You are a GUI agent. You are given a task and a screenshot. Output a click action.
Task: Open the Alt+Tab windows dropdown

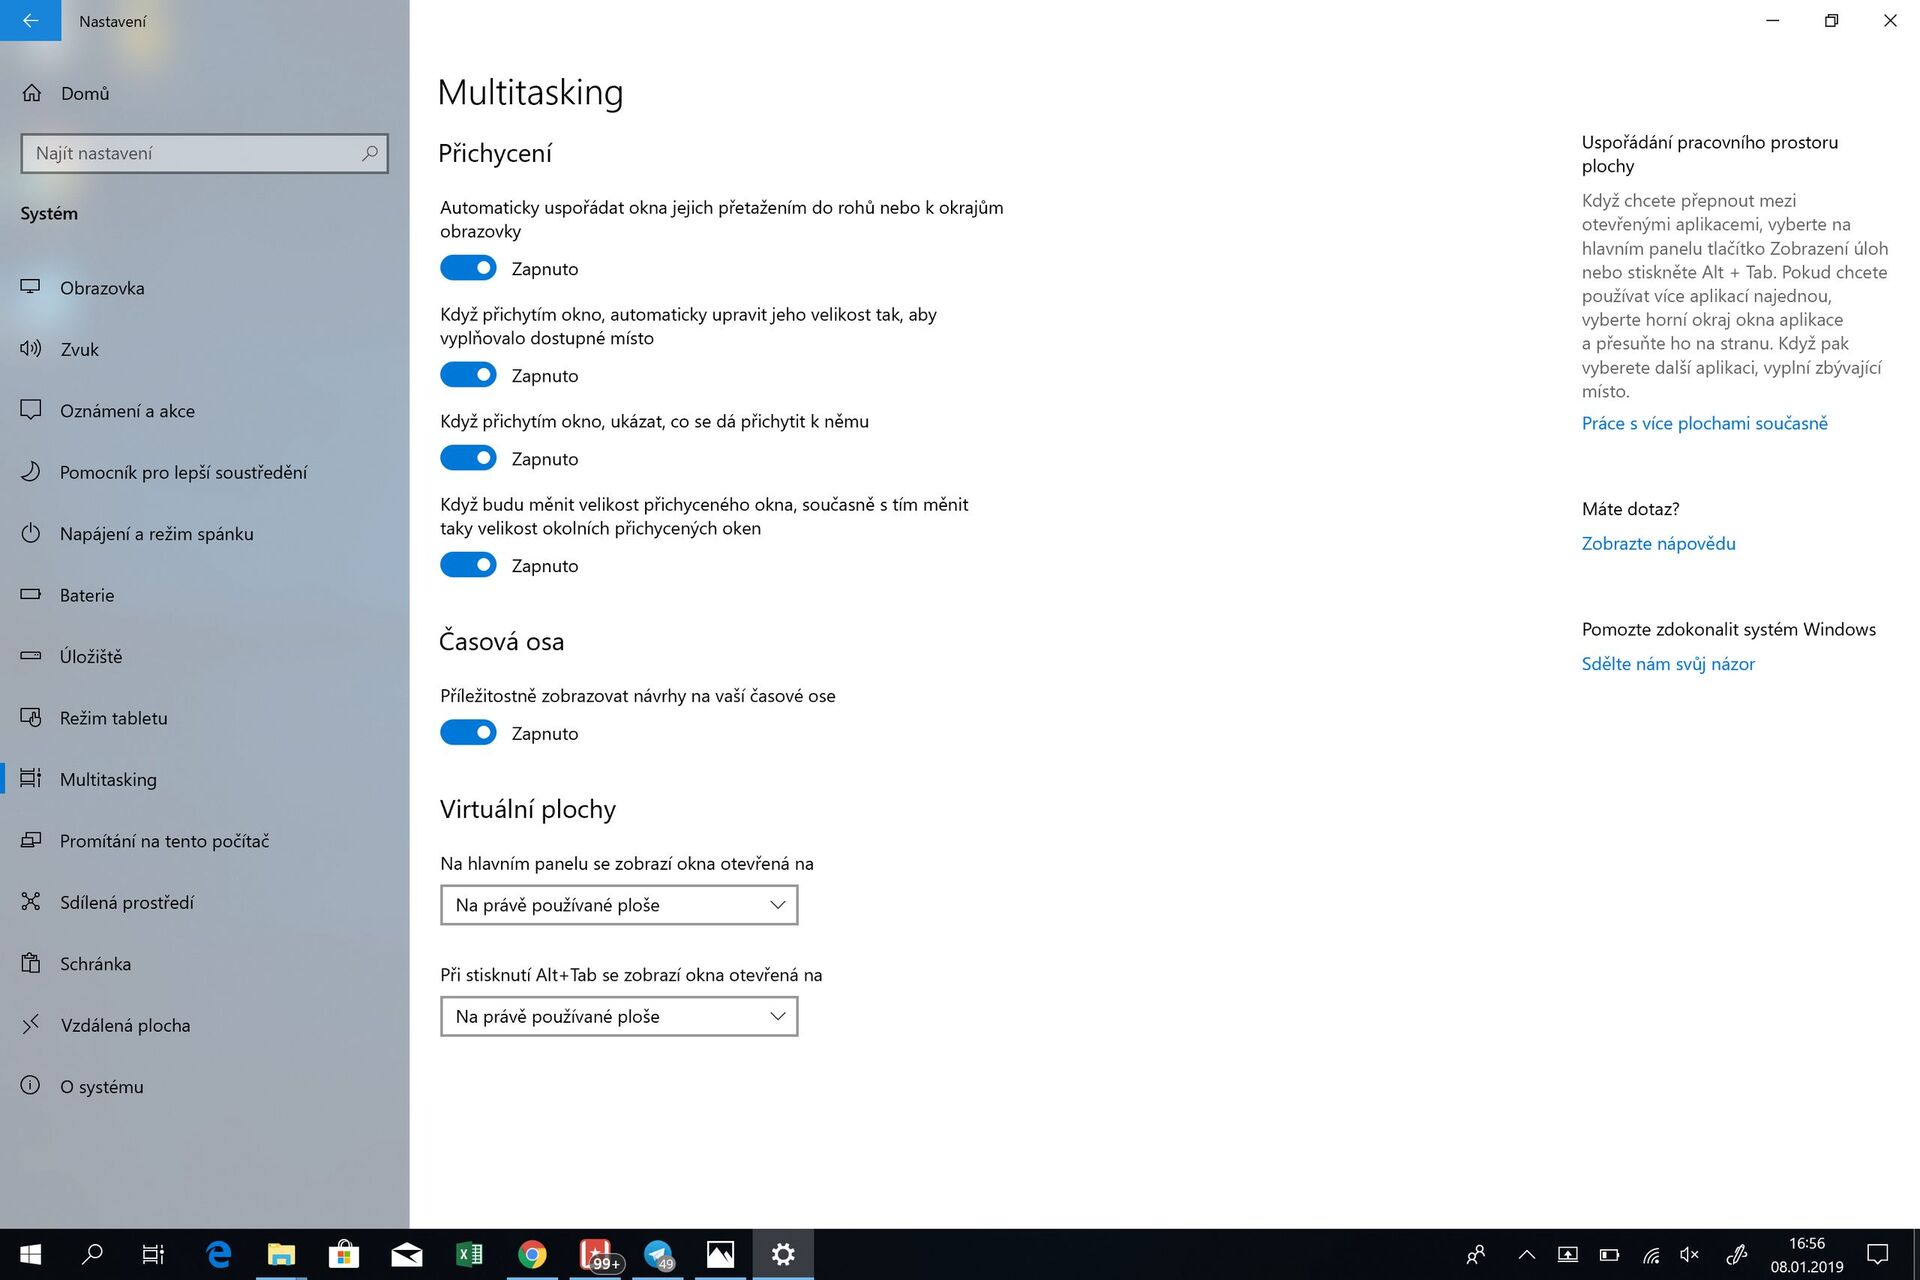(618, 1016)
